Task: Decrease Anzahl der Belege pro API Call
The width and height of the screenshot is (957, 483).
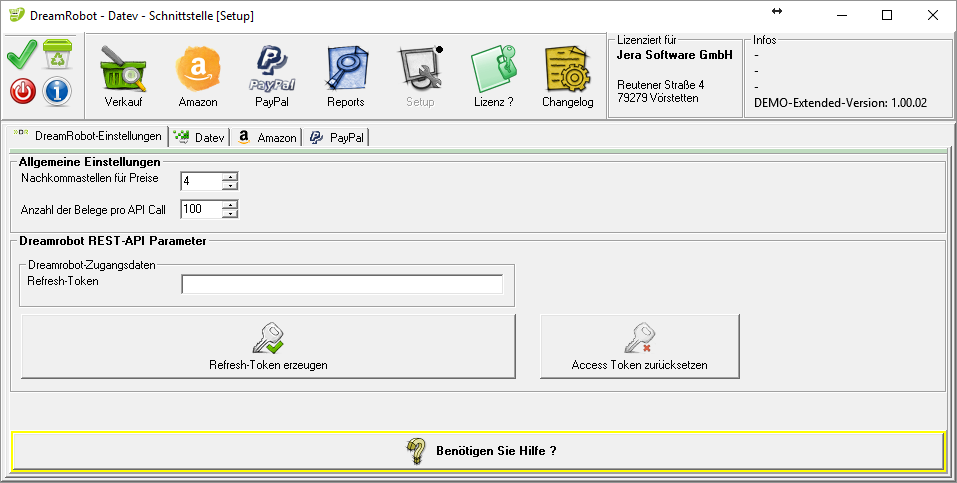Action: pos(231,214)
